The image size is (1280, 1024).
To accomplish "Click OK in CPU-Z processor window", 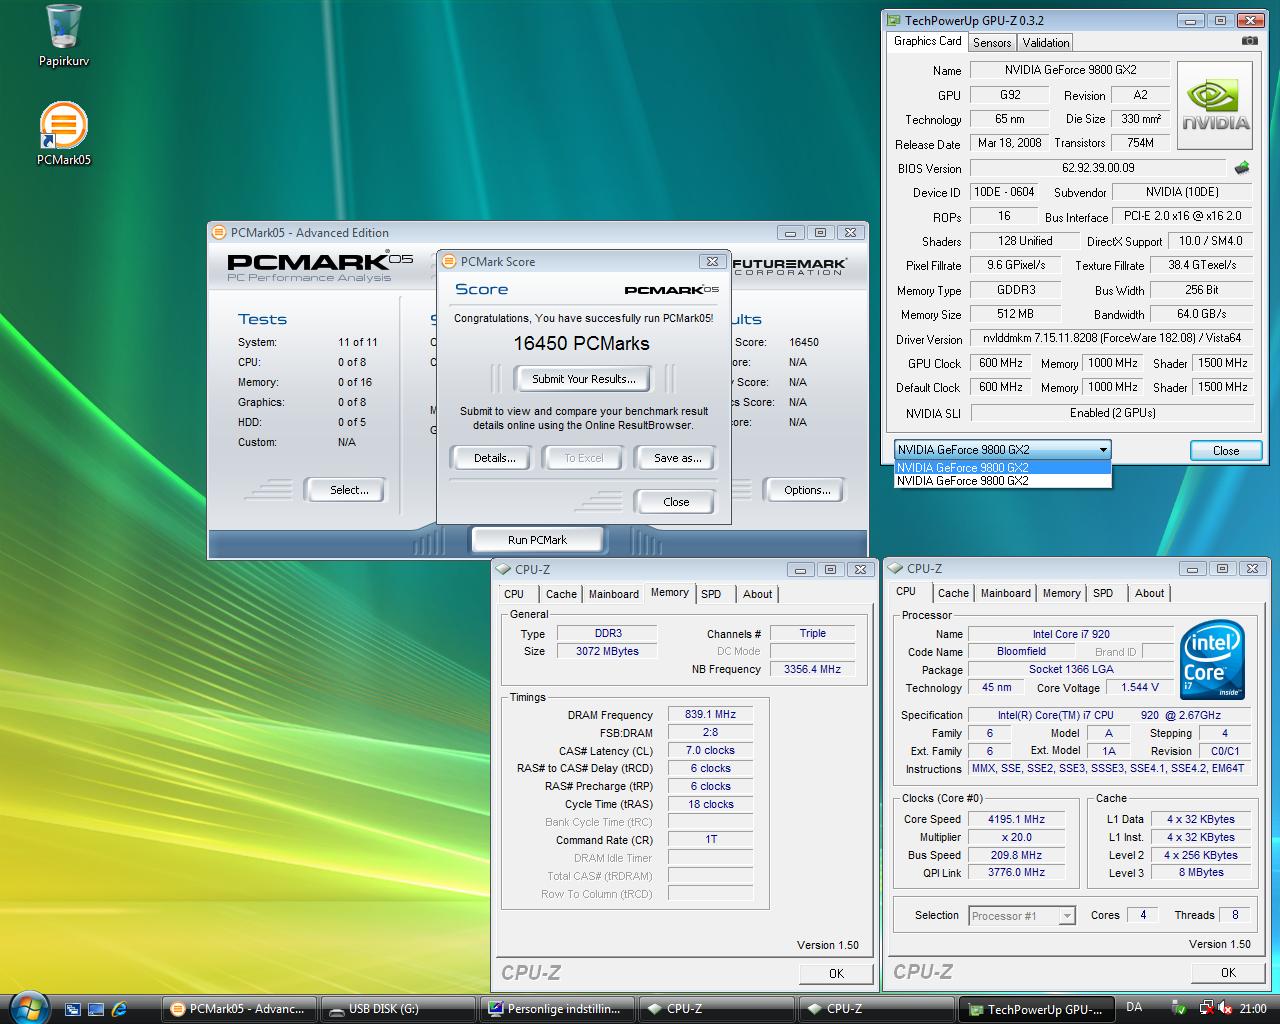I will point(1228,972).
